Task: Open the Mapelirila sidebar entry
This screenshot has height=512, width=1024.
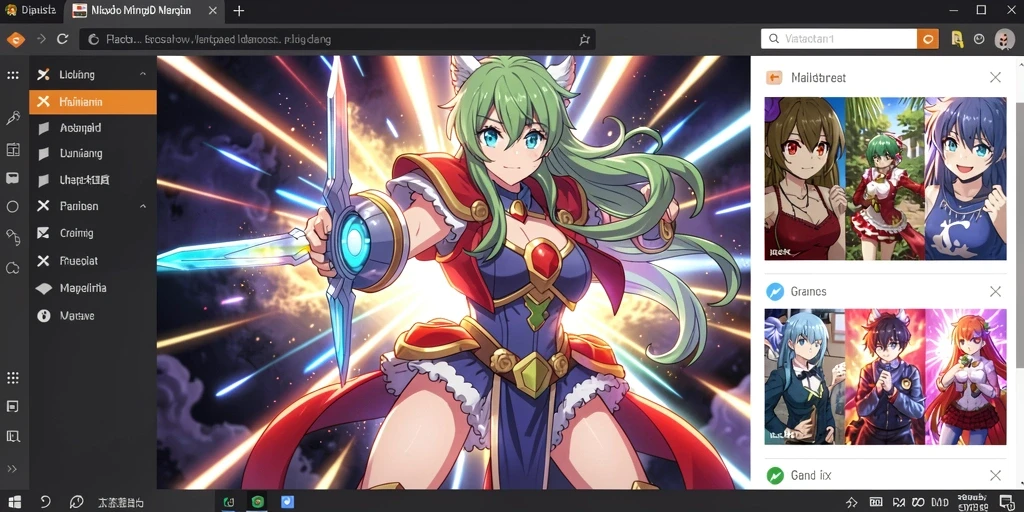Action: point(93,288)
